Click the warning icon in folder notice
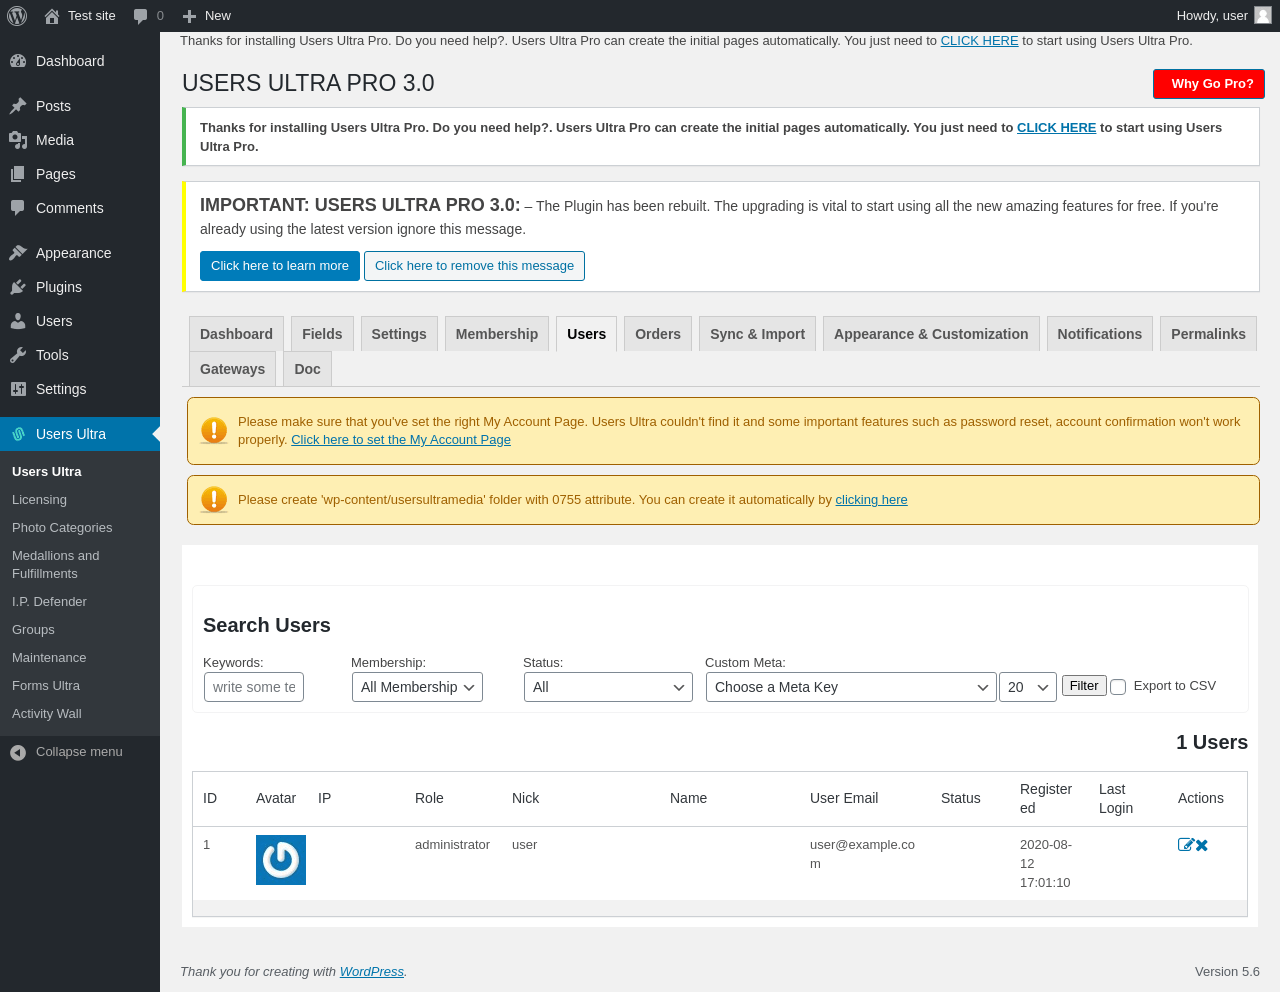1280x992 pixels. pyautogui.click(x=214, y=500)
